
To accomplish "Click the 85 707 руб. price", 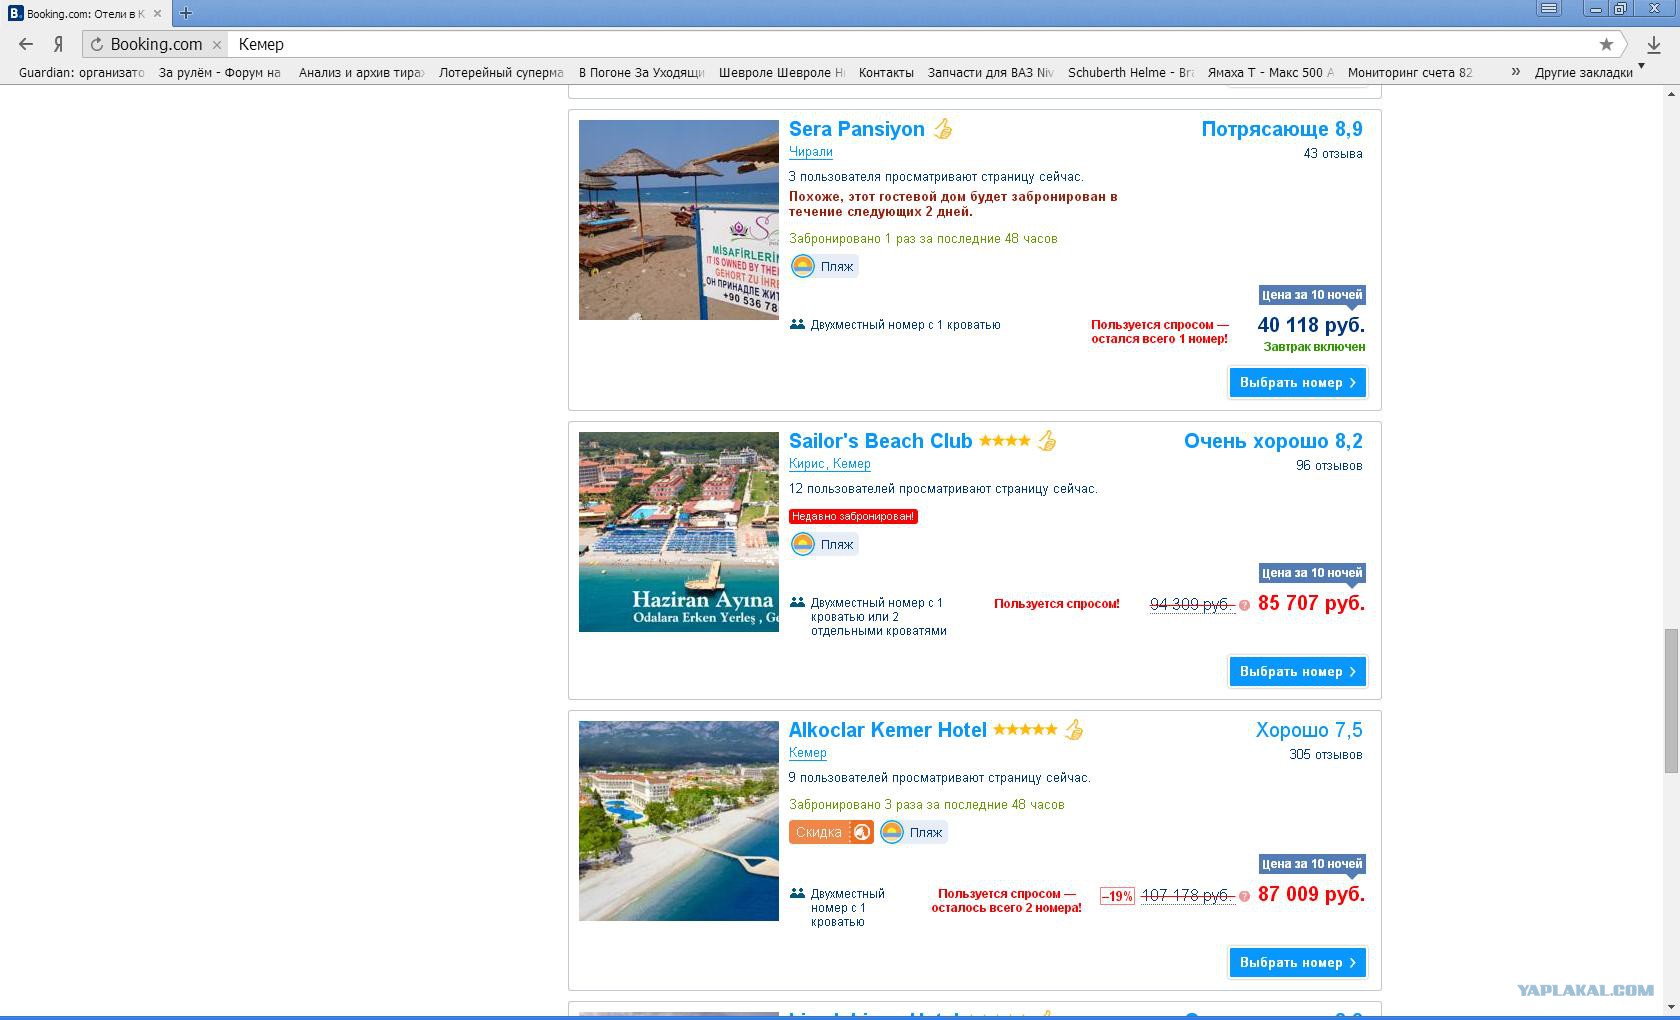I will pyautogui.click(x=1311, y=603).
